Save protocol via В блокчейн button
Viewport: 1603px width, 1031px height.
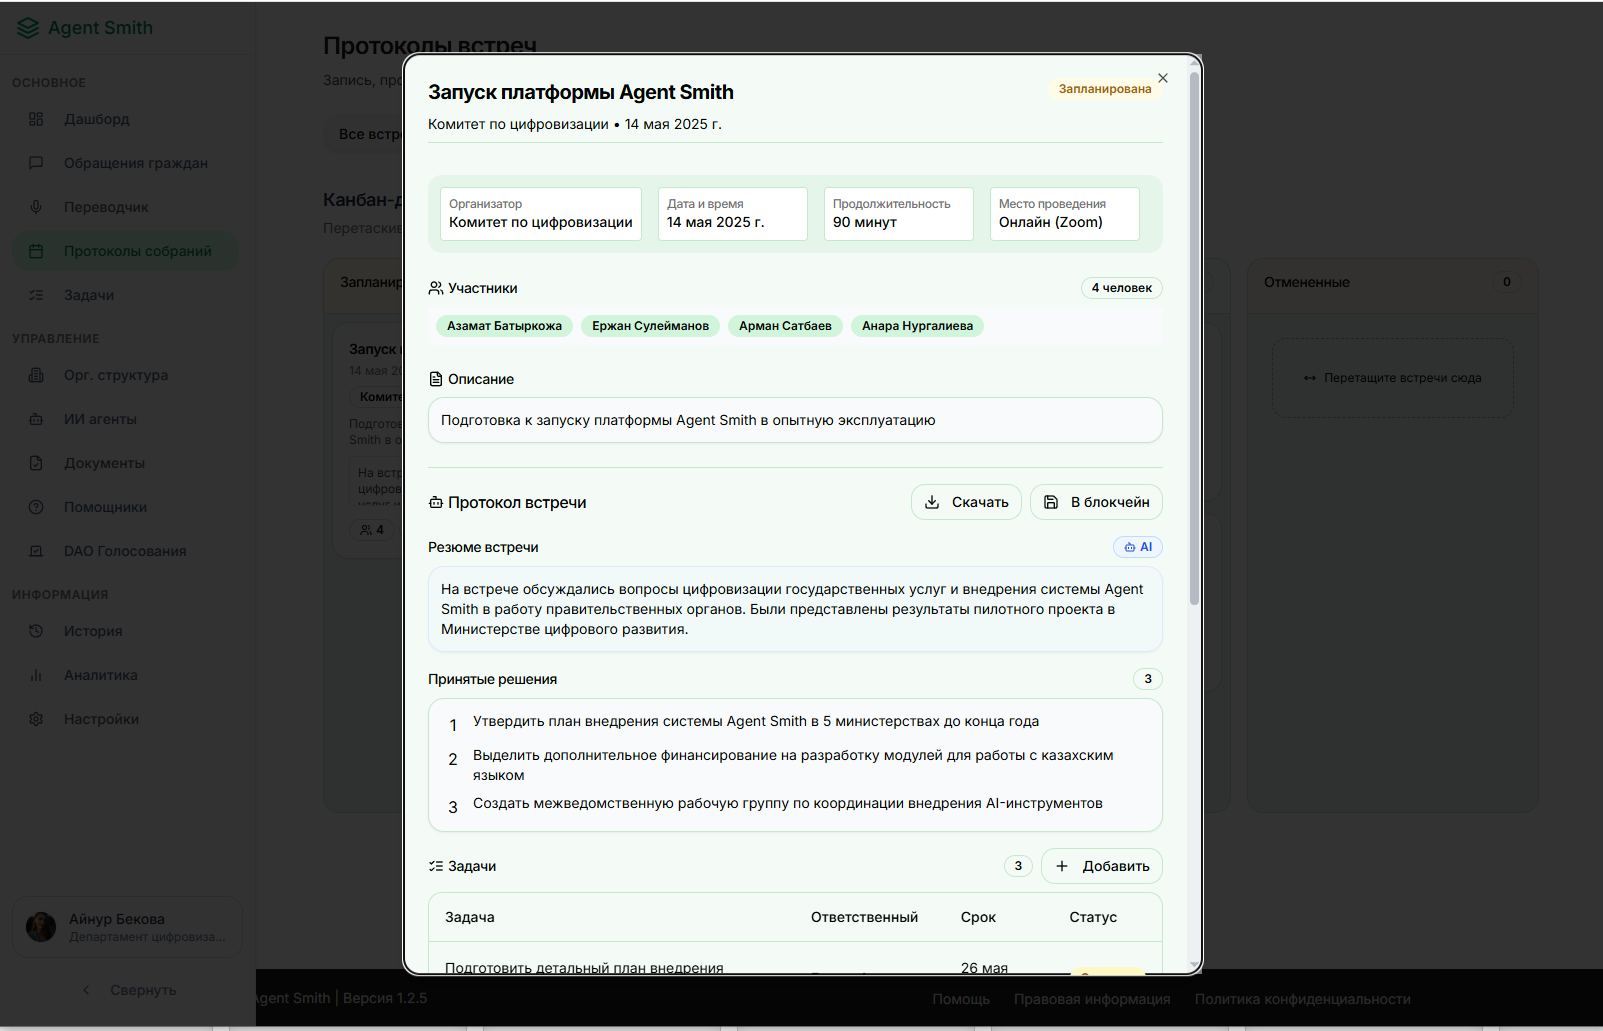(x=1095, y=502)
